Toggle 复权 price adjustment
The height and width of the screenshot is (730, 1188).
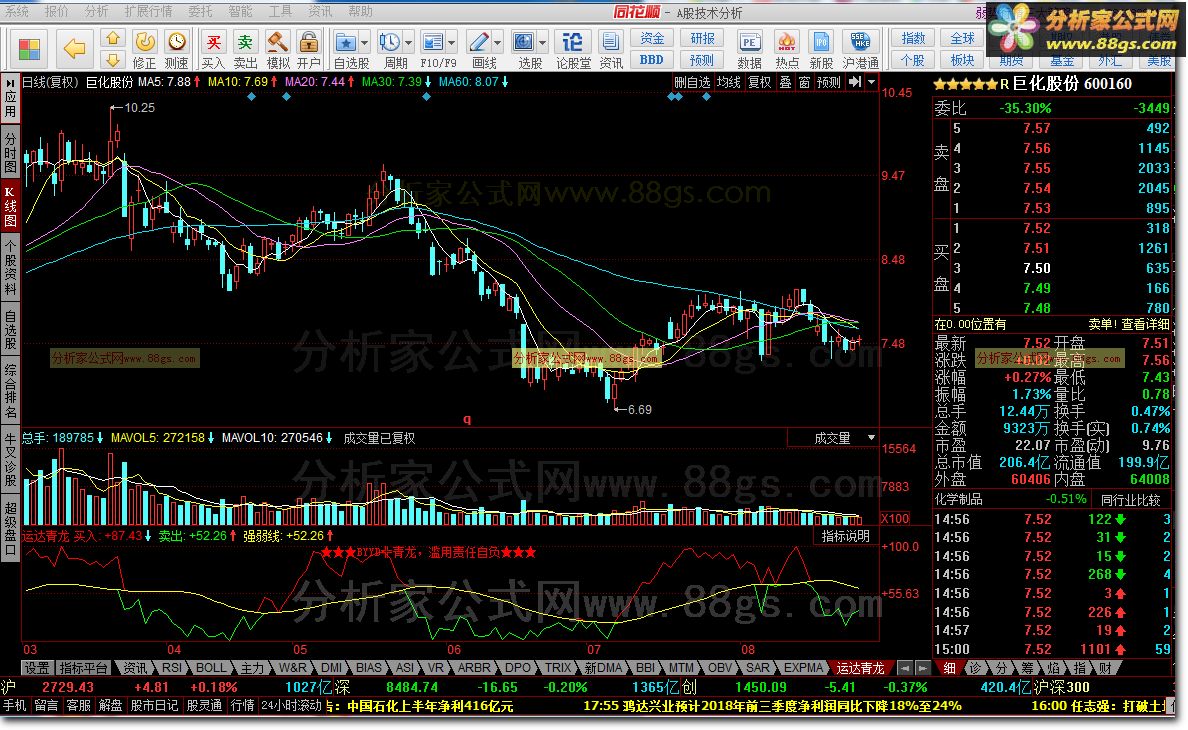759,82
